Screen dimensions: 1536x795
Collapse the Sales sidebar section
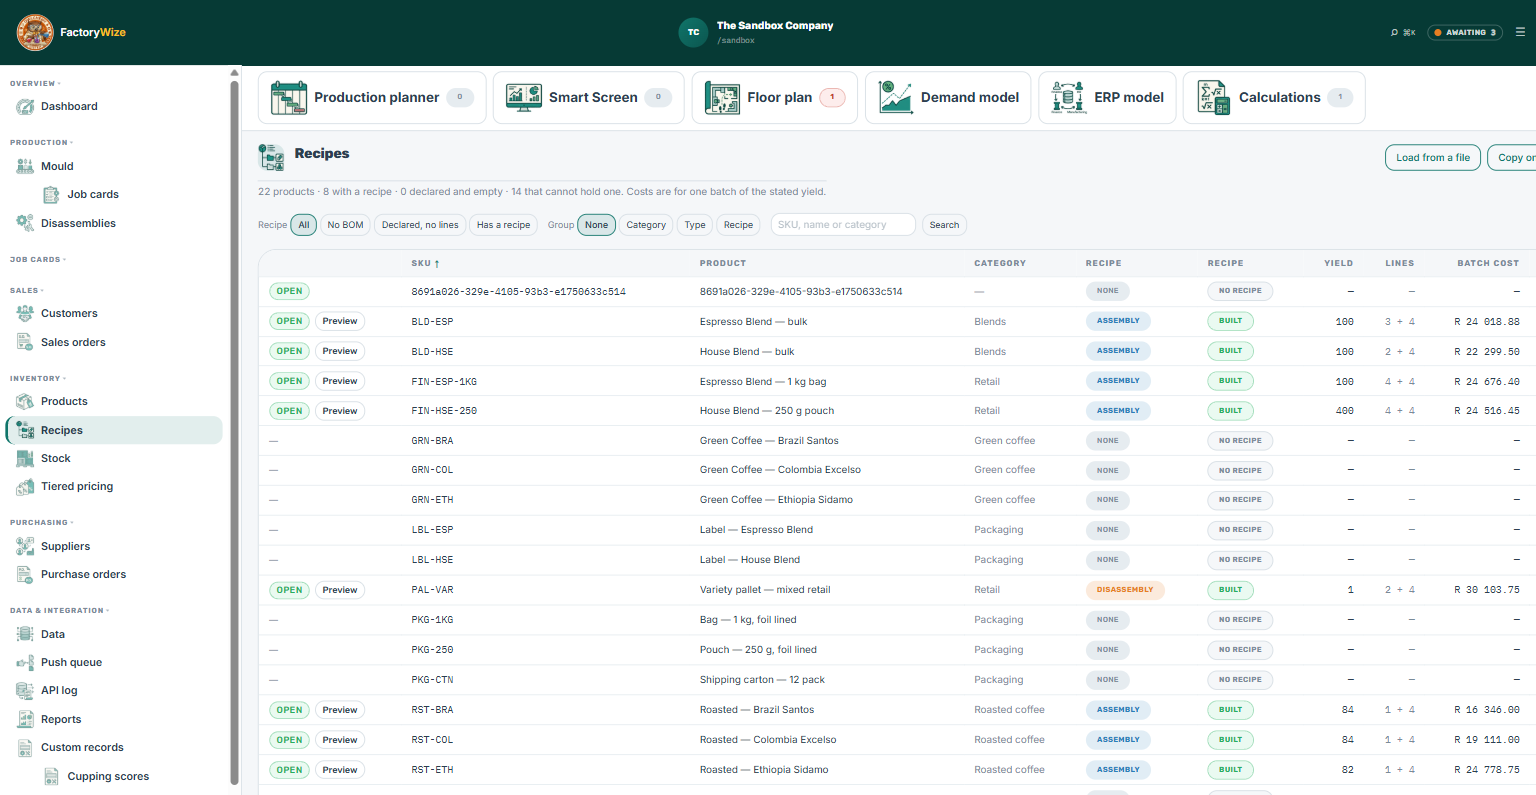(x=27, y=291)
